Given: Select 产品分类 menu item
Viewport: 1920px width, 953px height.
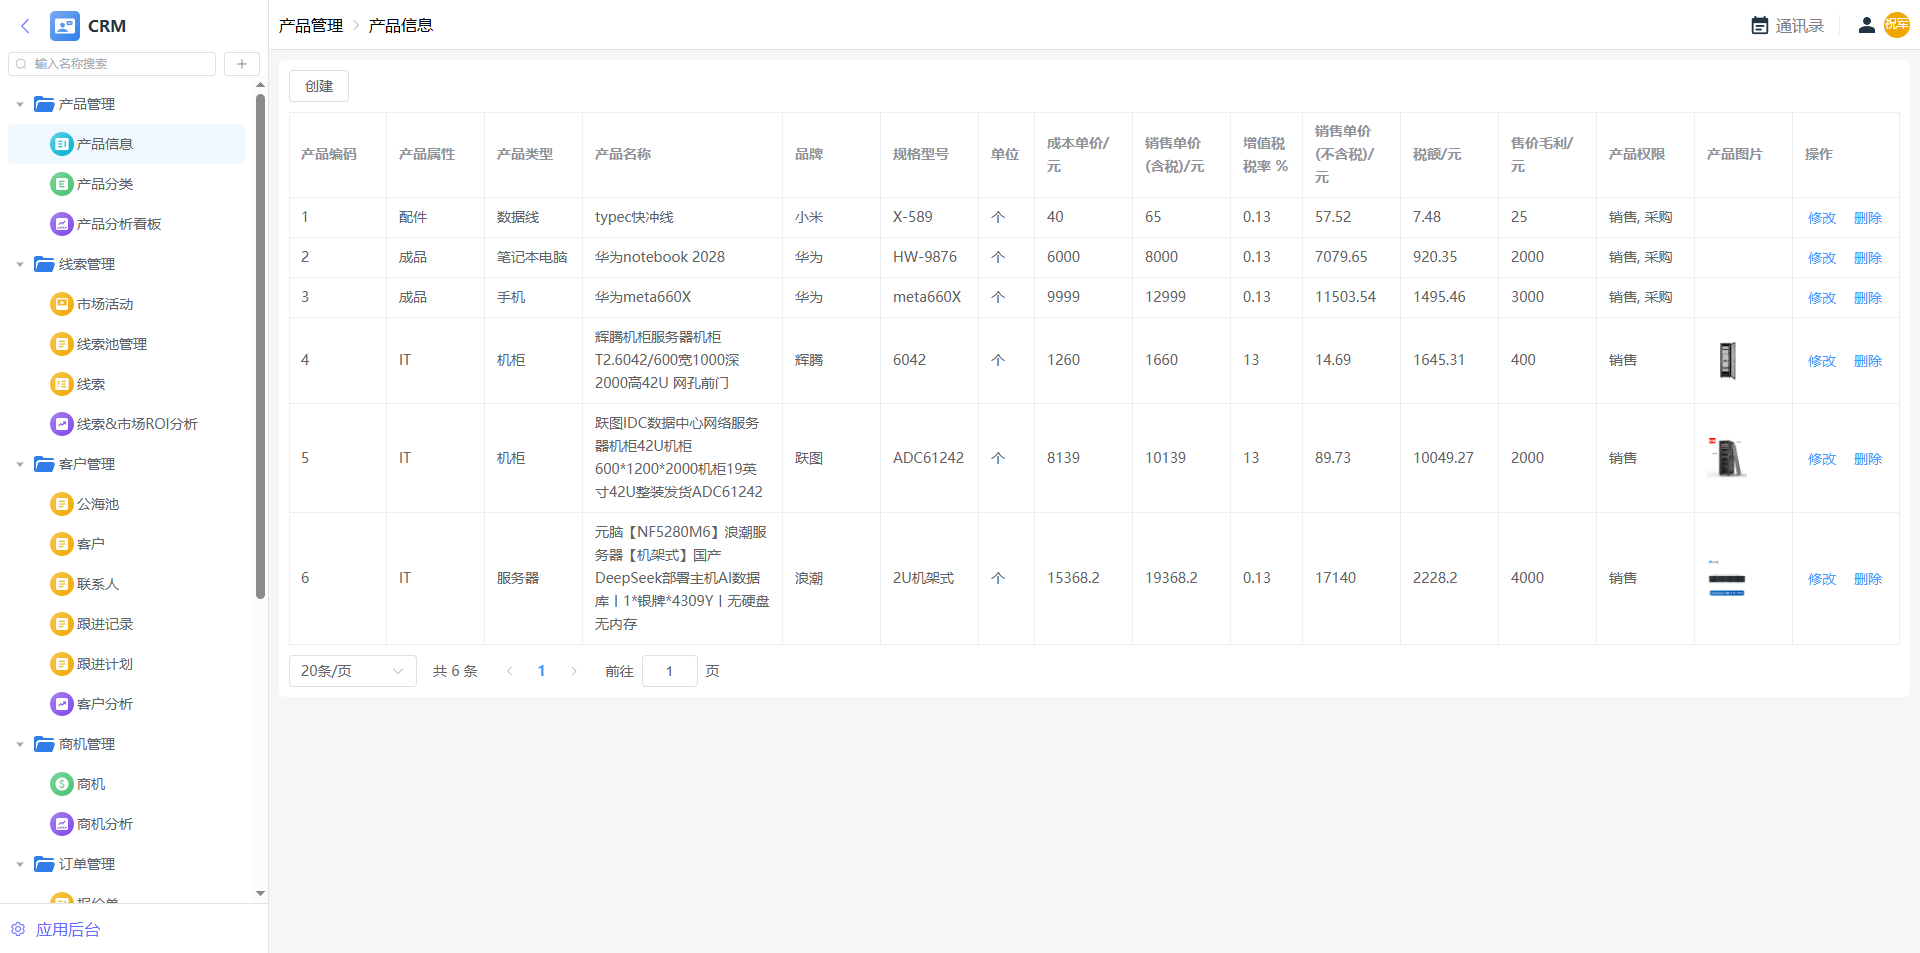Looking at the screenshot, I should click(x=104, y=184).
